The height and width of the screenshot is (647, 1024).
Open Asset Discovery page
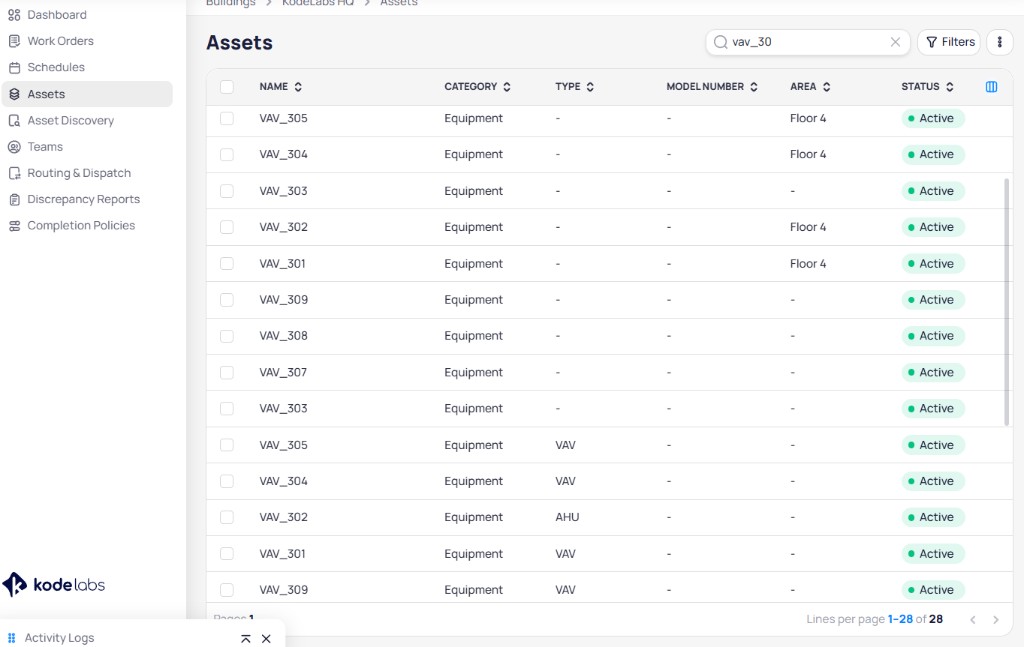[71, 120]
